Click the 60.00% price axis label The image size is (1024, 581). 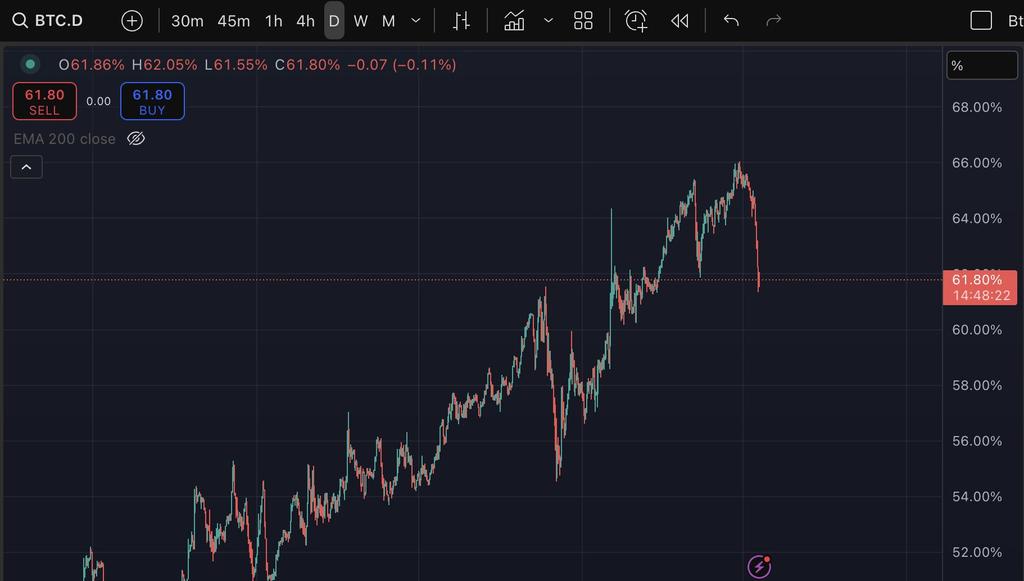pyautogui.click(x=977, y=330)
